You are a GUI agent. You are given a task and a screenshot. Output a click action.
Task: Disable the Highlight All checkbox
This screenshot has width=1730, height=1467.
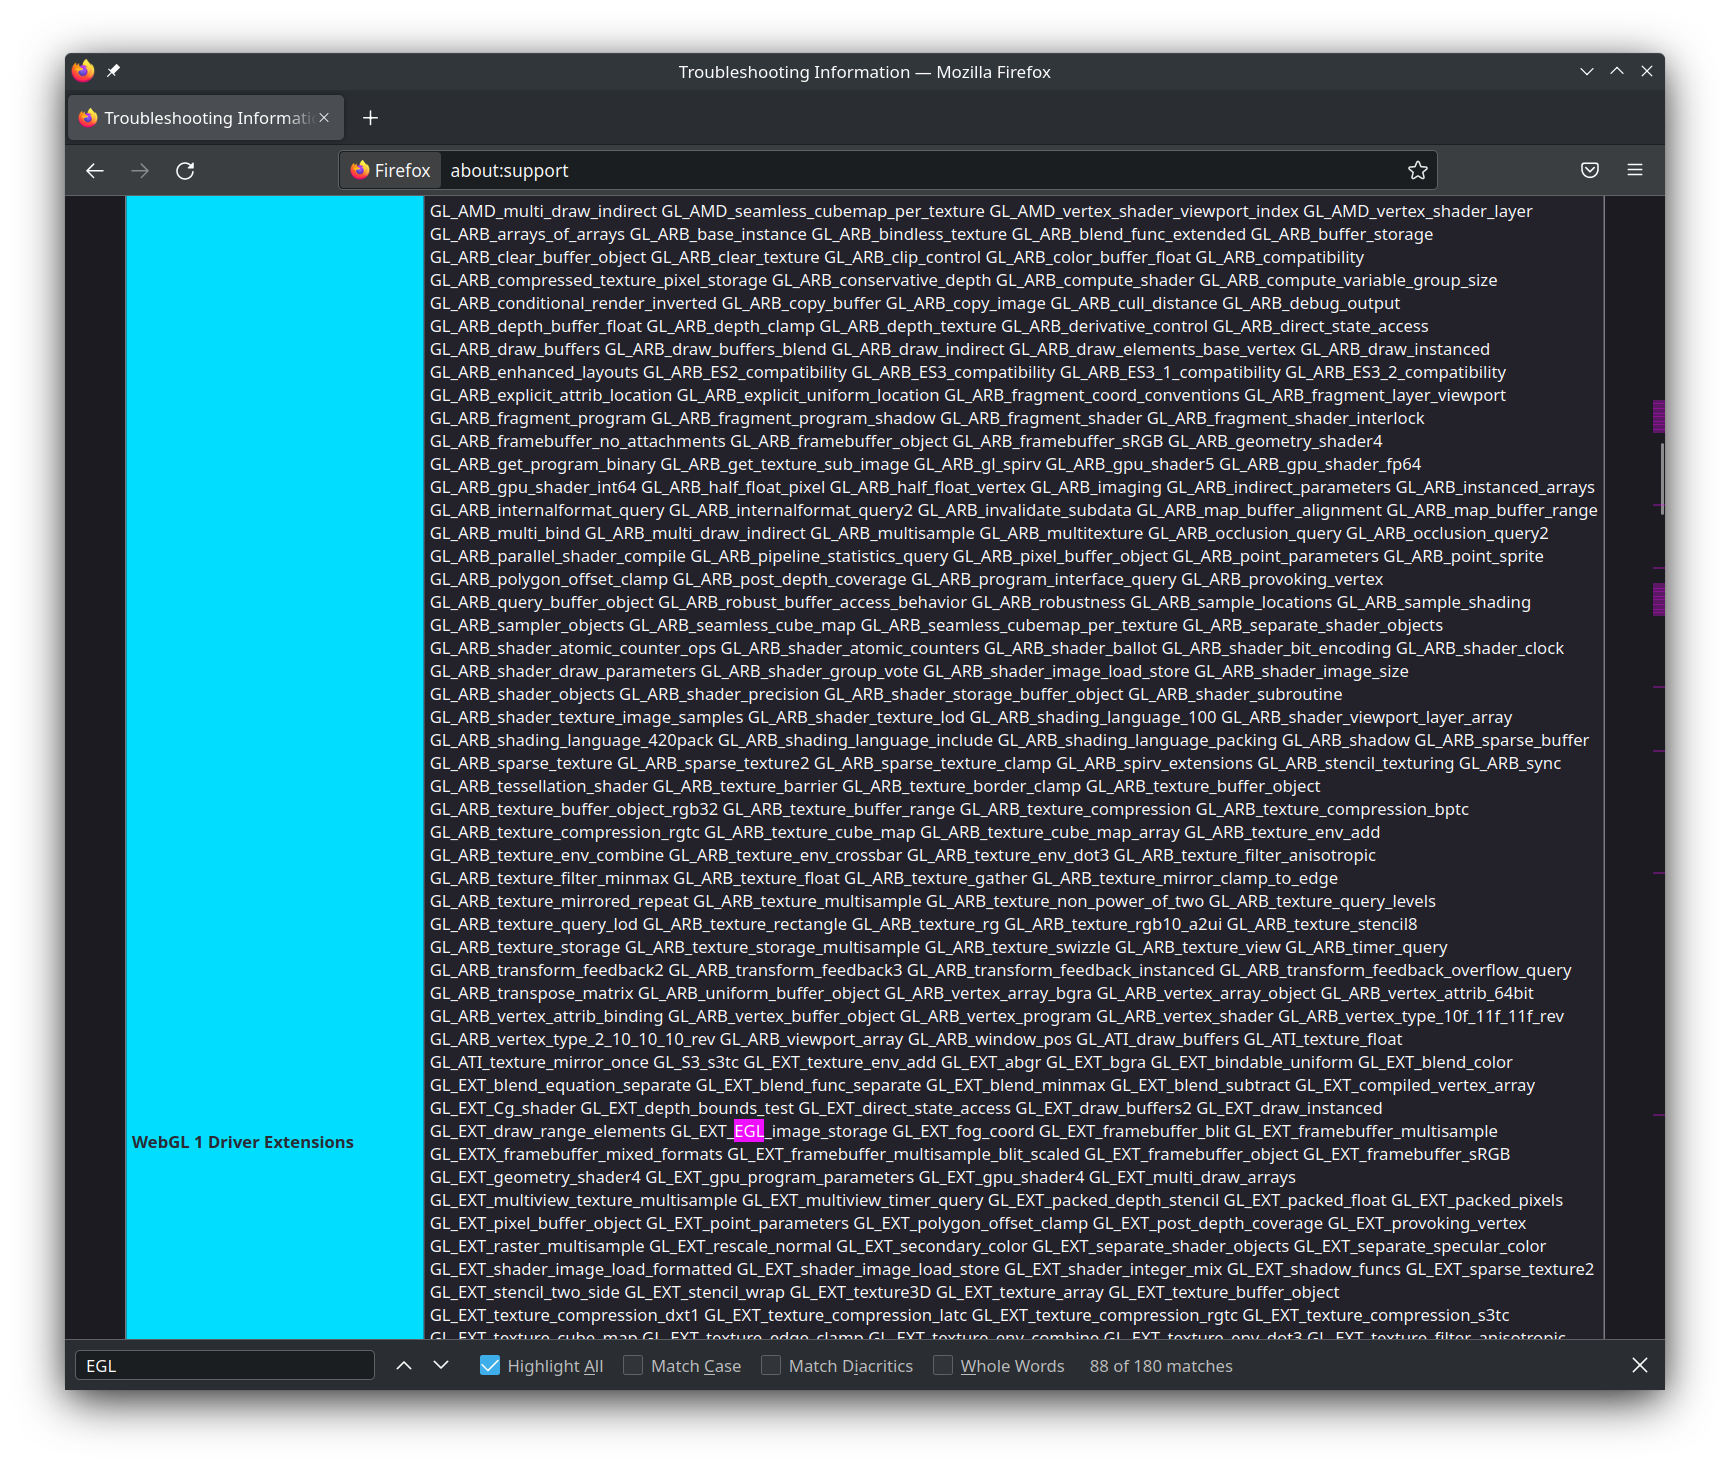tap(490, 1366)
